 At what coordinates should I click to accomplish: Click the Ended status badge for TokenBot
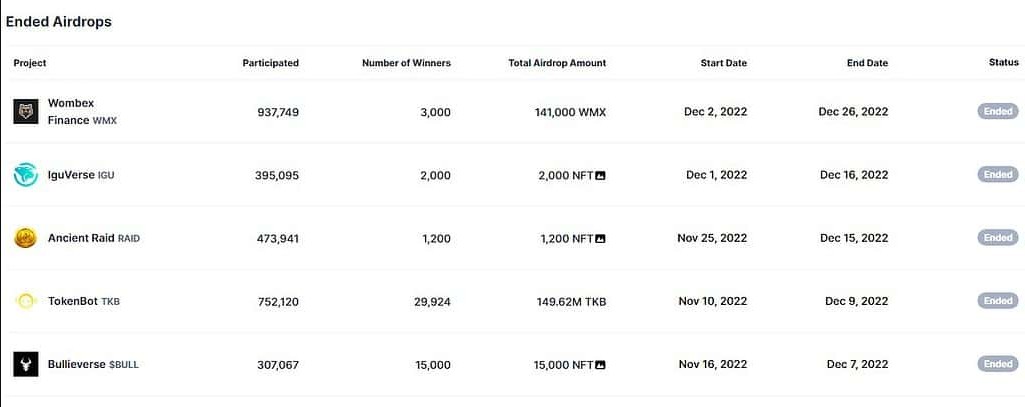(x=998, y=301)
